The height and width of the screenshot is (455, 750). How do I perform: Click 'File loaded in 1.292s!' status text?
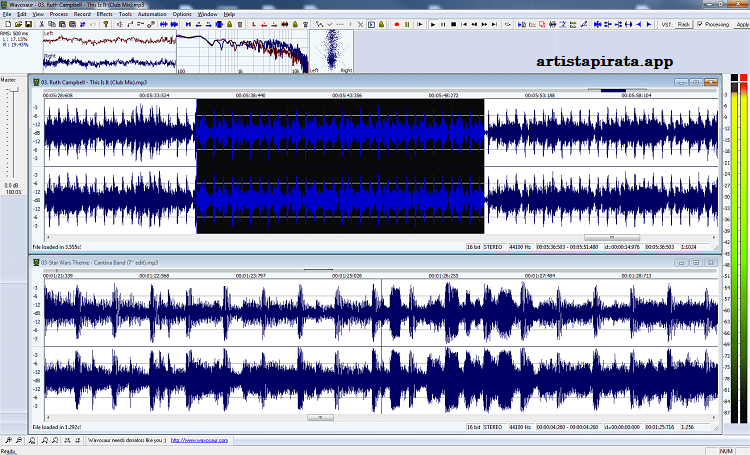[56, 427]
